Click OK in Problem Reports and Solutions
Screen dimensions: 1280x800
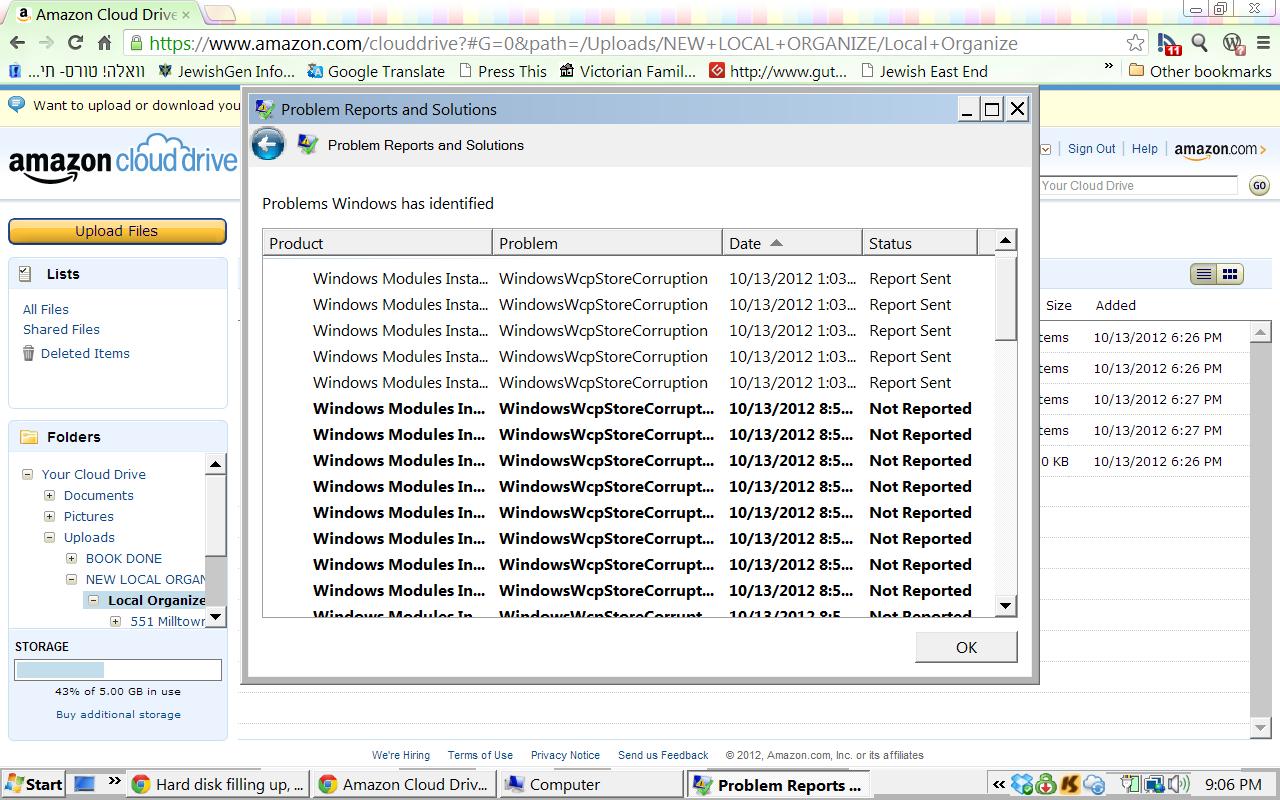coord(966,647)
